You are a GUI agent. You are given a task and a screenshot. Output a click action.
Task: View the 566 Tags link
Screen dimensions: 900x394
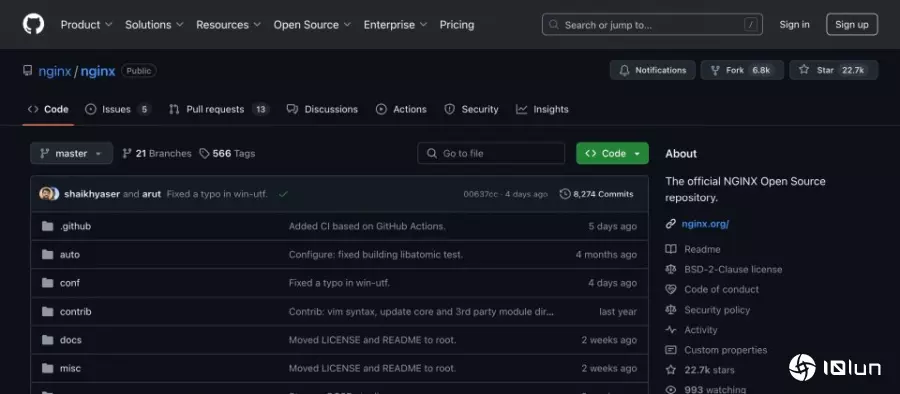click(227, 153)
